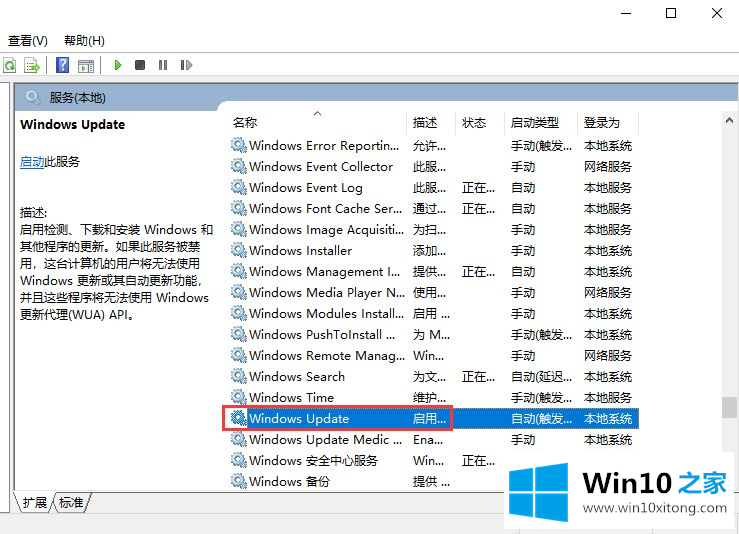The image size is (739, 534).
Task: Click the vertical scrollbar down arrow
Action: (x=729, y=482)
